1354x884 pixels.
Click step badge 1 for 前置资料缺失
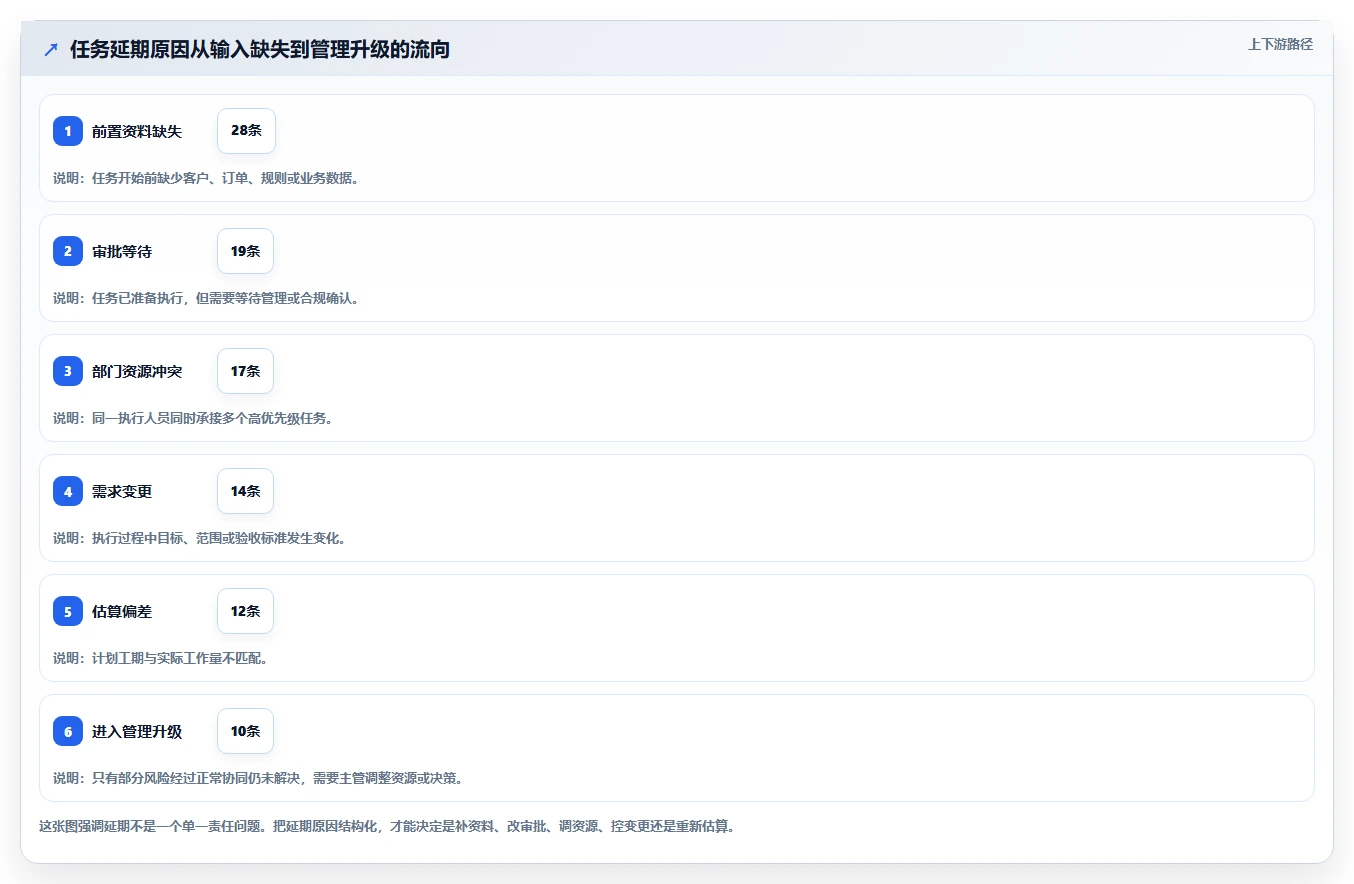68,131
